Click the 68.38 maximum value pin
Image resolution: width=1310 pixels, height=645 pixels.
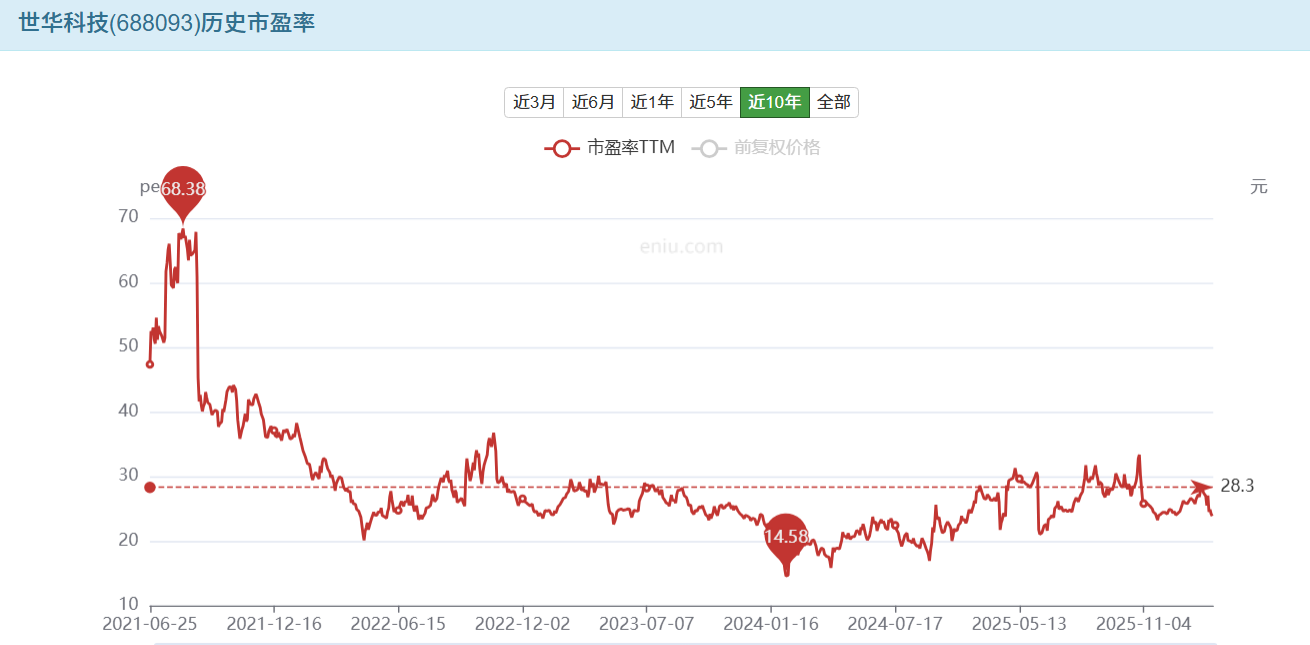[x=183, y=190]
